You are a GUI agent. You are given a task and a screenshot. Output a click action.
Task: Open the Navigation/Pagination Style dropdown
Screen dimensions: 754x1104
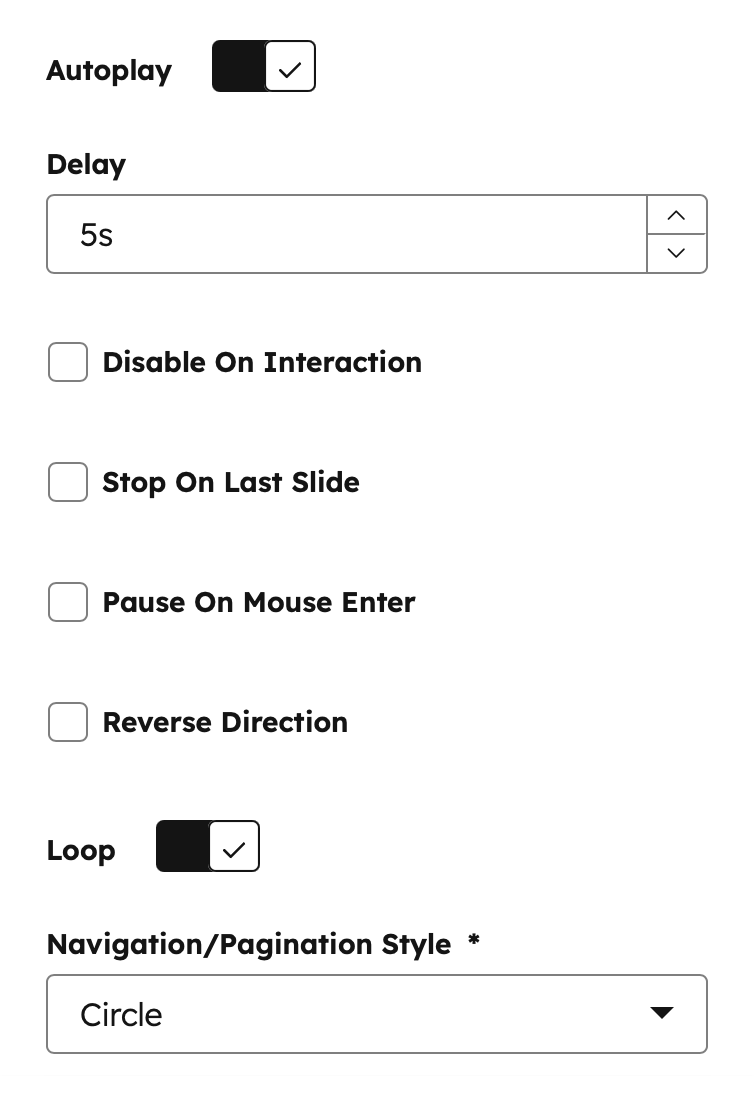coord(377,1014)
